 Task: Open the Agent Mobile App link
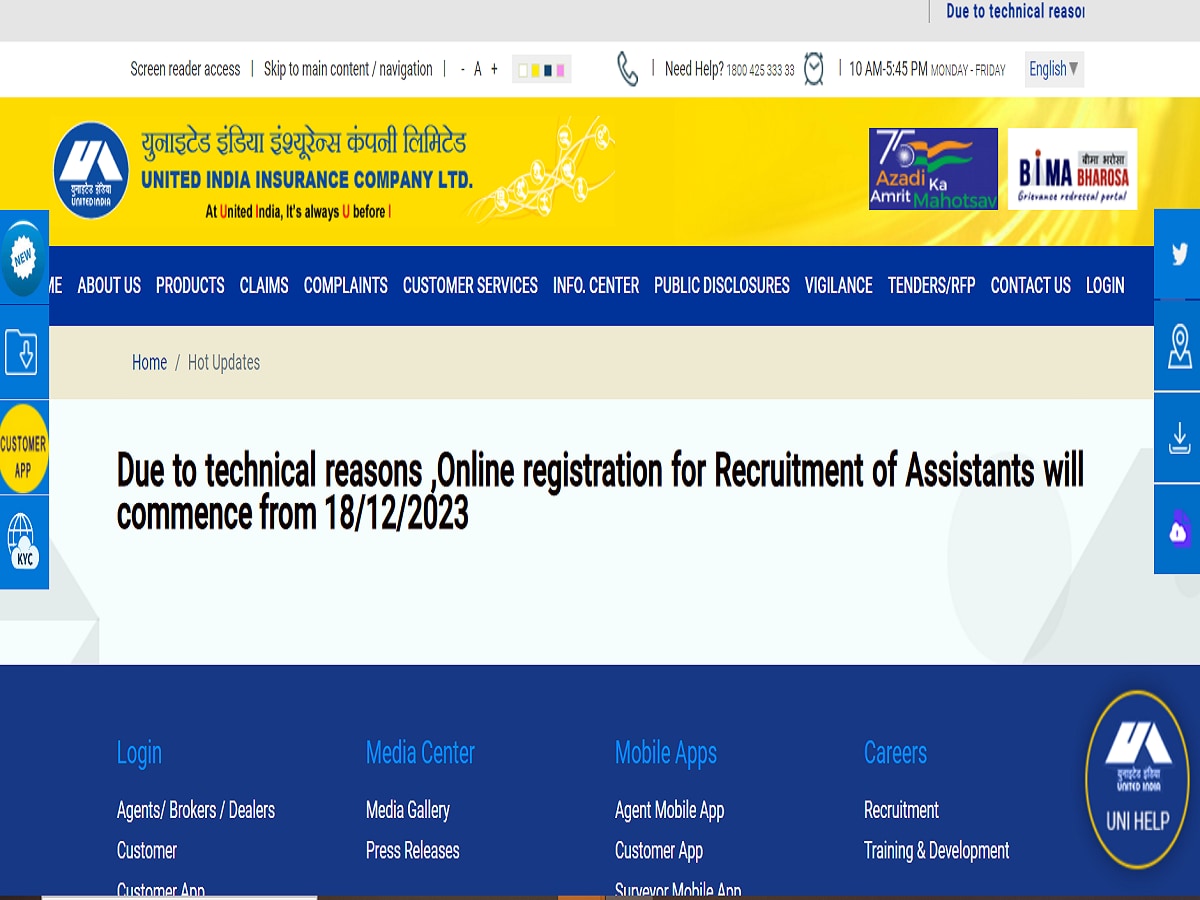[669, 810]
